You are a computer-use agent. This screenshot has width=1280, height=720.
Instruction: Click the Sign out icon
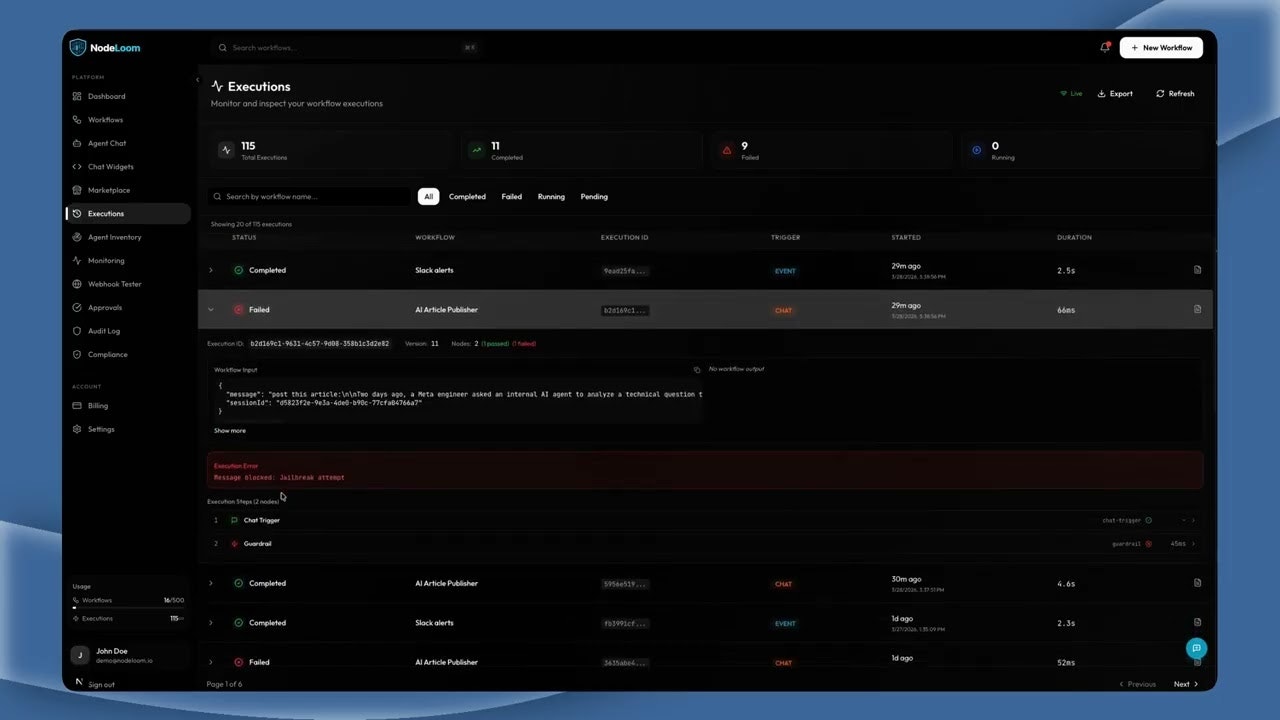coord(79,683)
